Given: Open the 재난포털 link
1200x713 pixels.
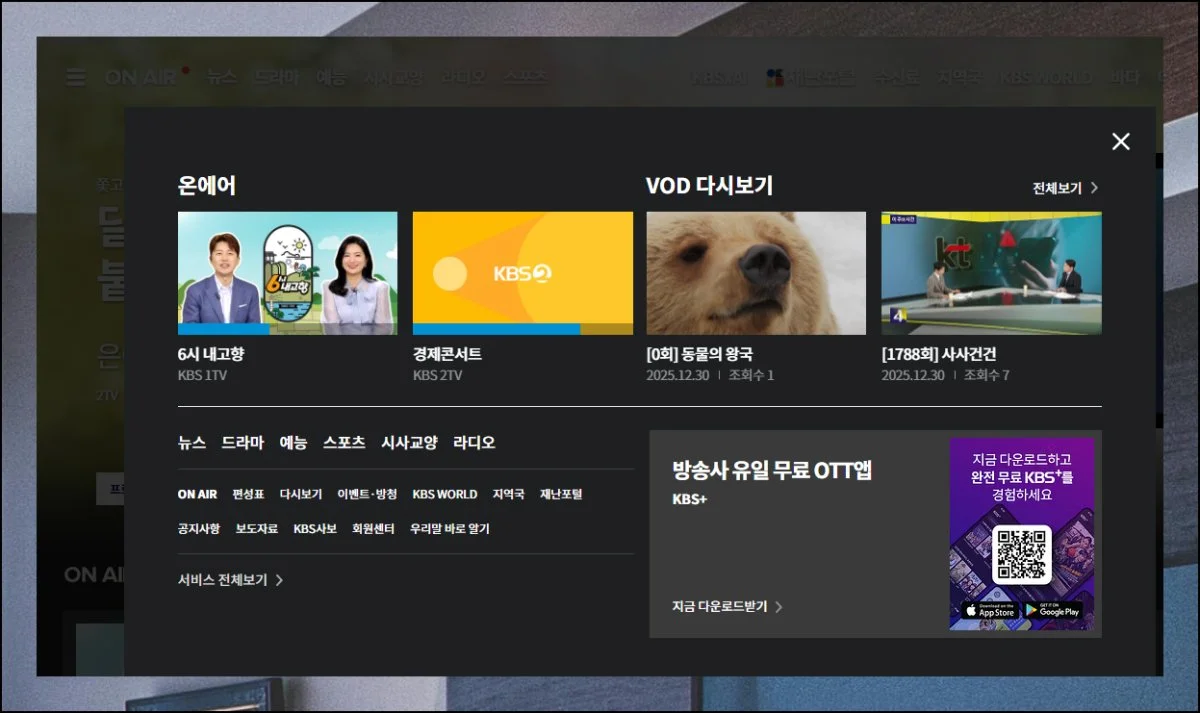Looking at the screenshot, I should [x=561, y=494].
